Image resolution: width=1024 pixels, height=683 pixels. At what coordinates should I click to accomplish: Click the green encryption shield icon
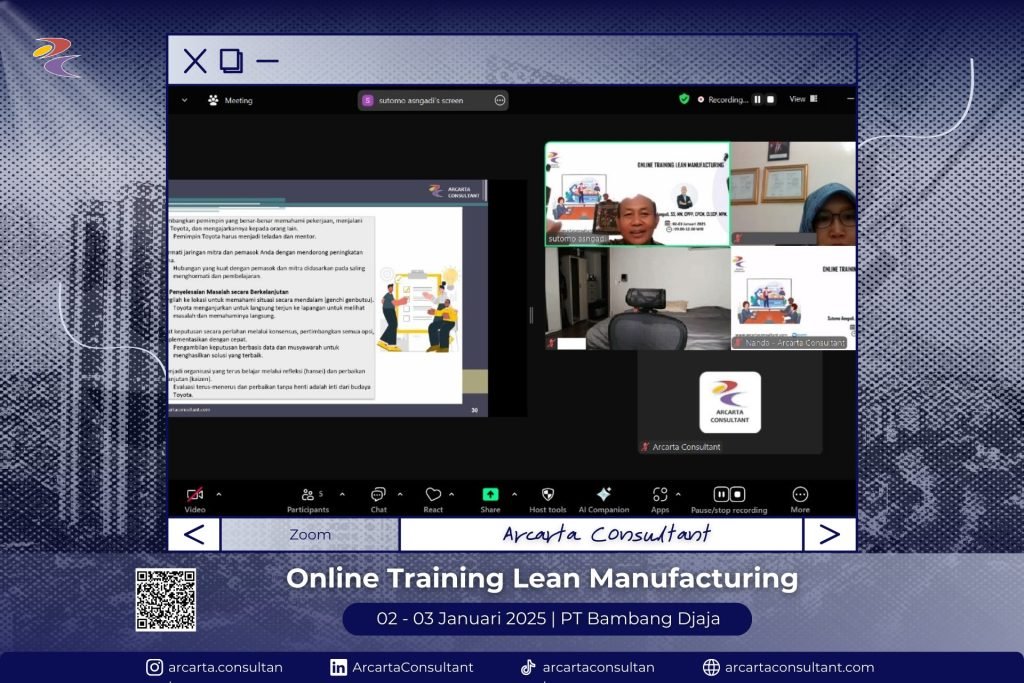[x=684, y=99]
